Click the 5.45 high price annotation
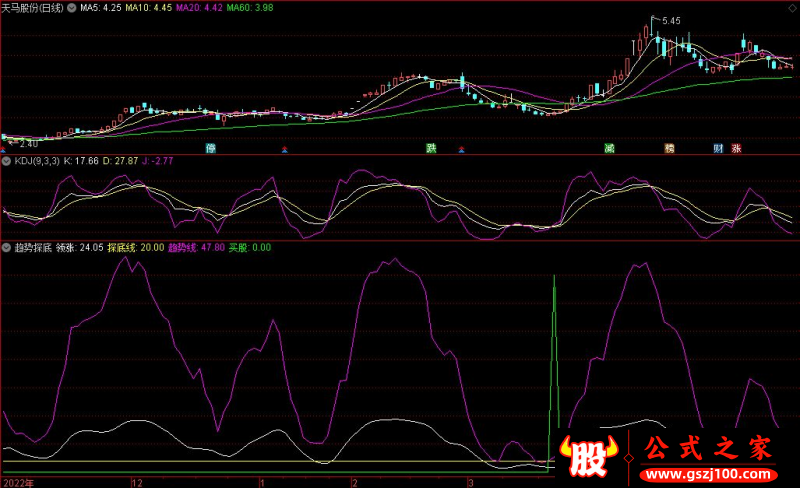 (x=670, y=21)
